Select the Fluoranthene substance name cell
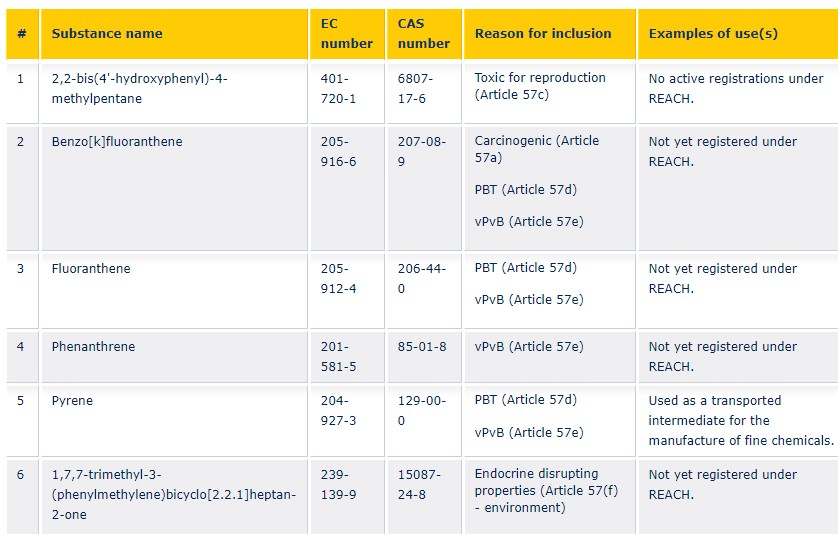Image resolution: width=838 pixels, height=534 pixels. tap(91, 269)
